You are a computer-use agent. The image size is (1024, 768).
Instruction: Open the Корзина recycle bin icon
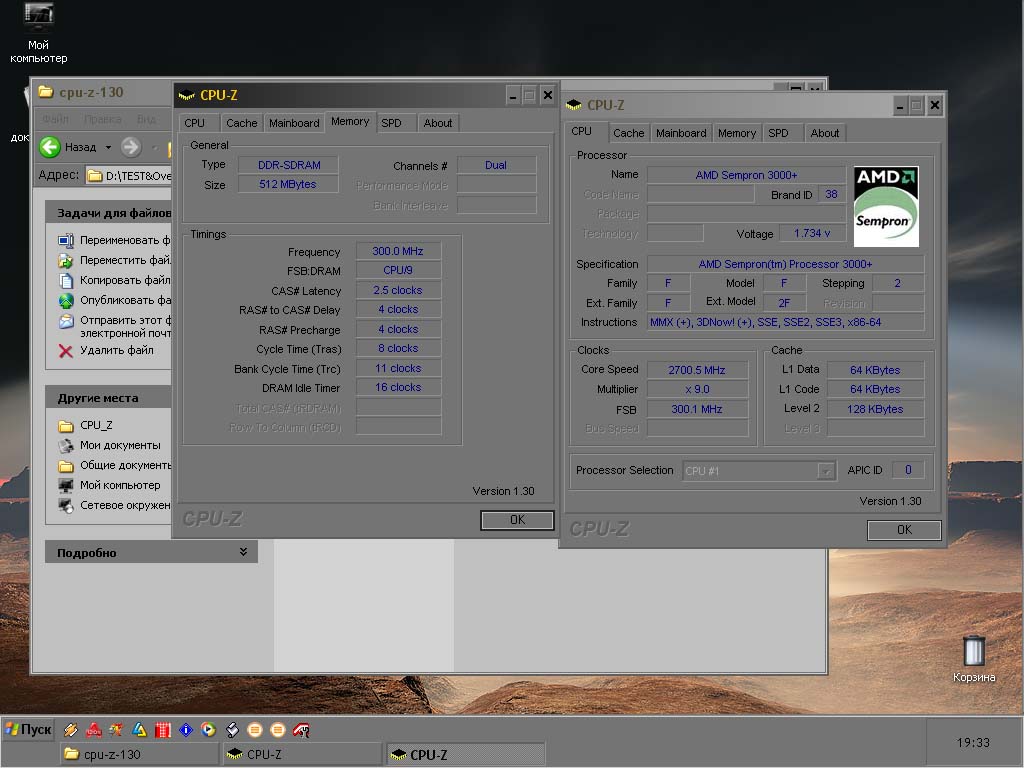pos(974,658)
